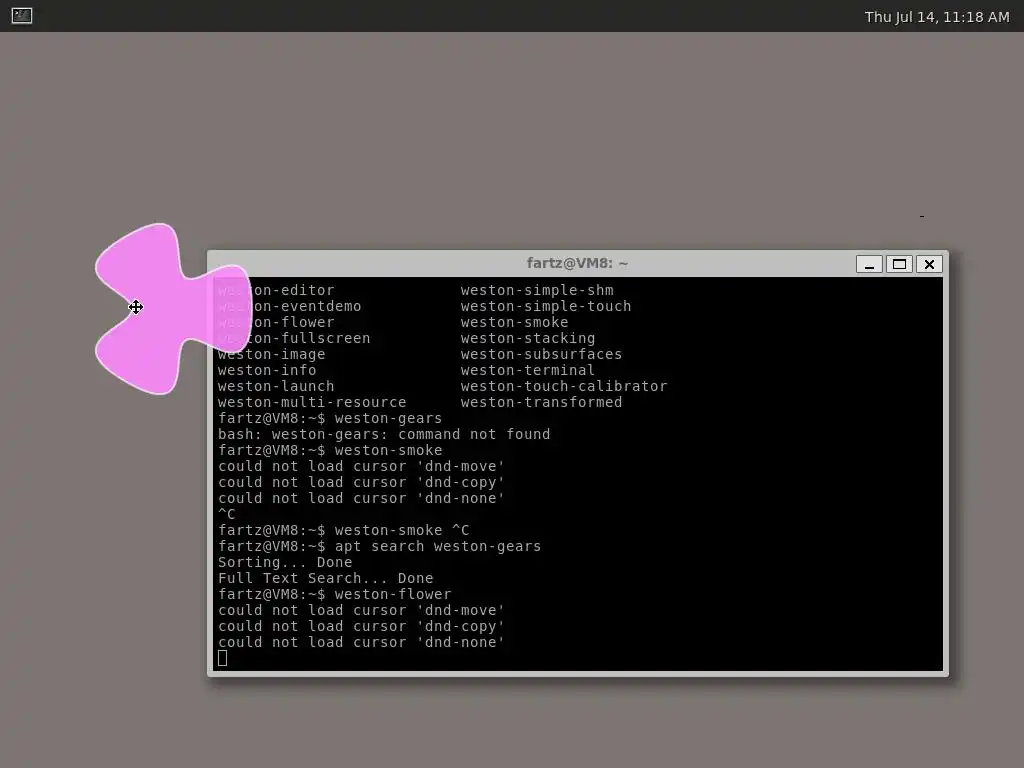The height and width of the screenshot is (768, 1024).
Task: Click the text 'weston-simple-shm'
Action: click(537, 290)
